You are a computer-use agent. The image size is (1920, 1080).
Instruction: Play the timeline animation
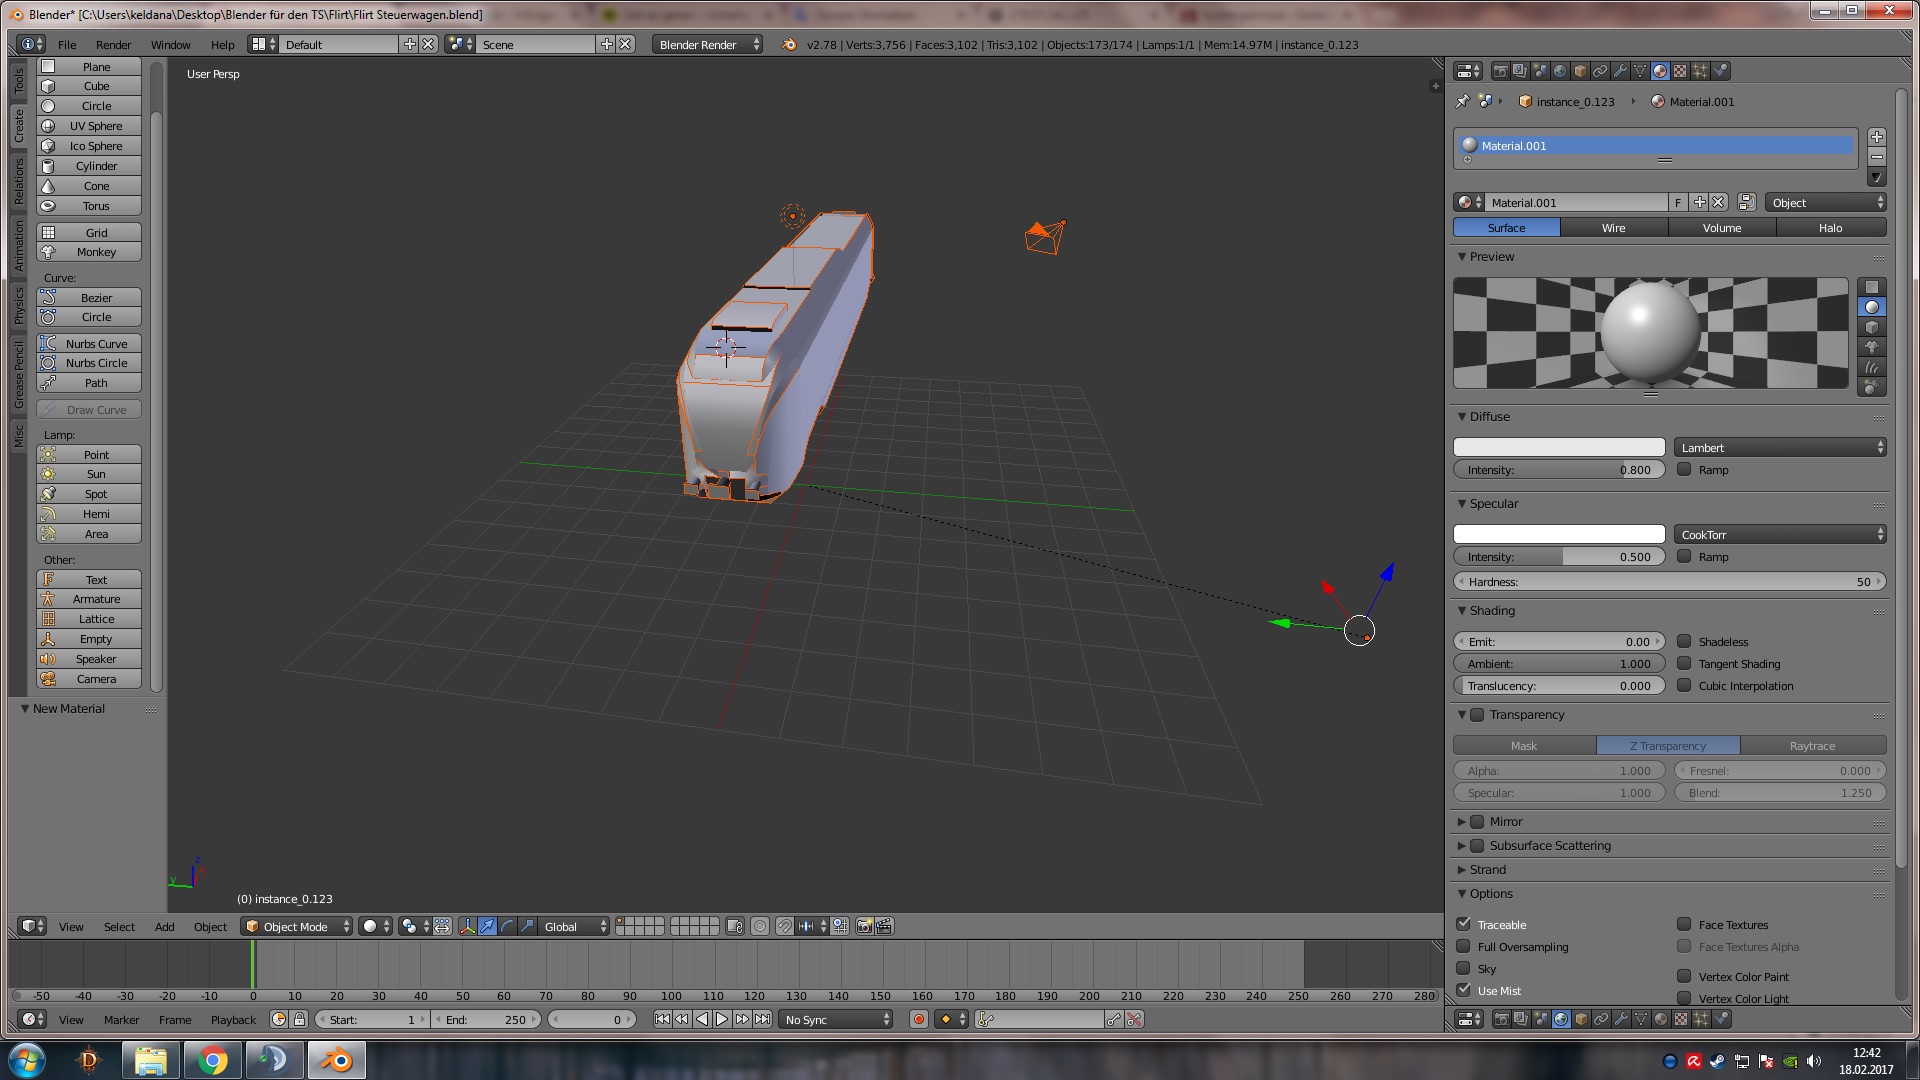[722, 1020]
